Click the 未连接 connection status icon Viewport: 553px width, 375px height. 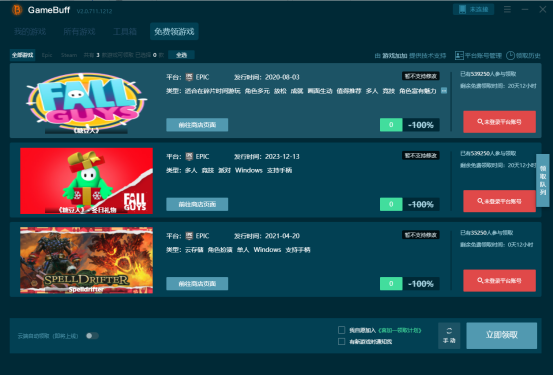coord(462,10)
